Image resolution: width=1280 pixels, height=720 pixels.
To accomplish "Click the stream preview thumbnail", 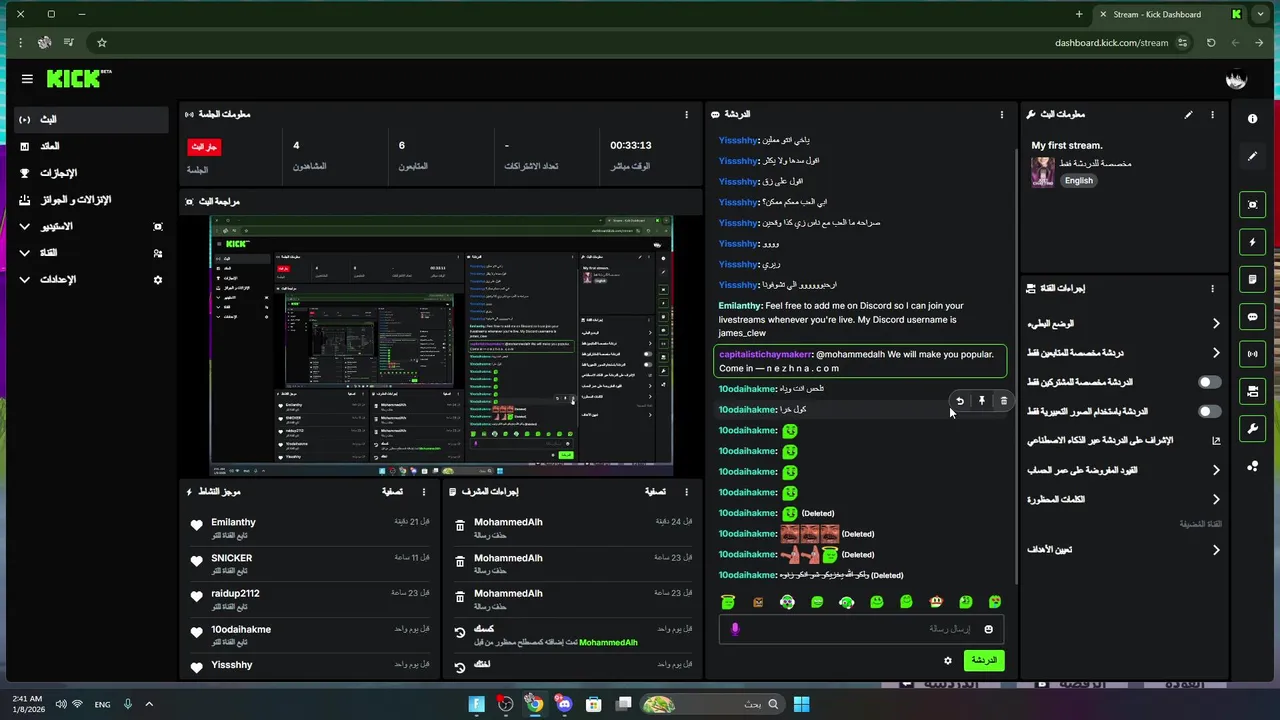I will tap(441, 346).
